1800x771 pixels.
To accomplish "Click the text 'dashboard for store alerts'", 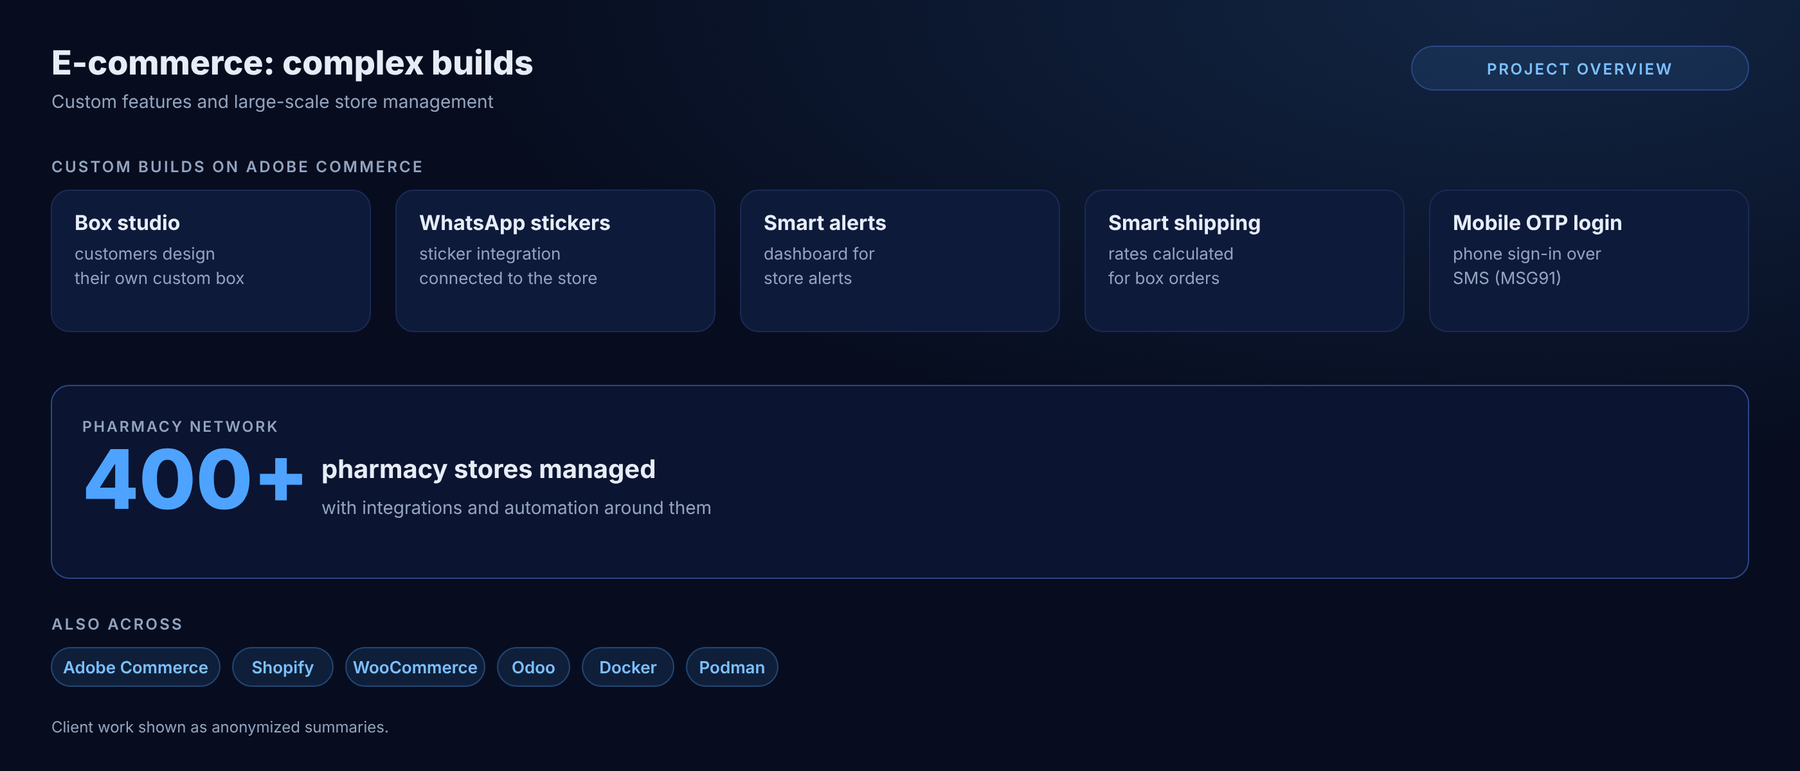I will point(819,266).
